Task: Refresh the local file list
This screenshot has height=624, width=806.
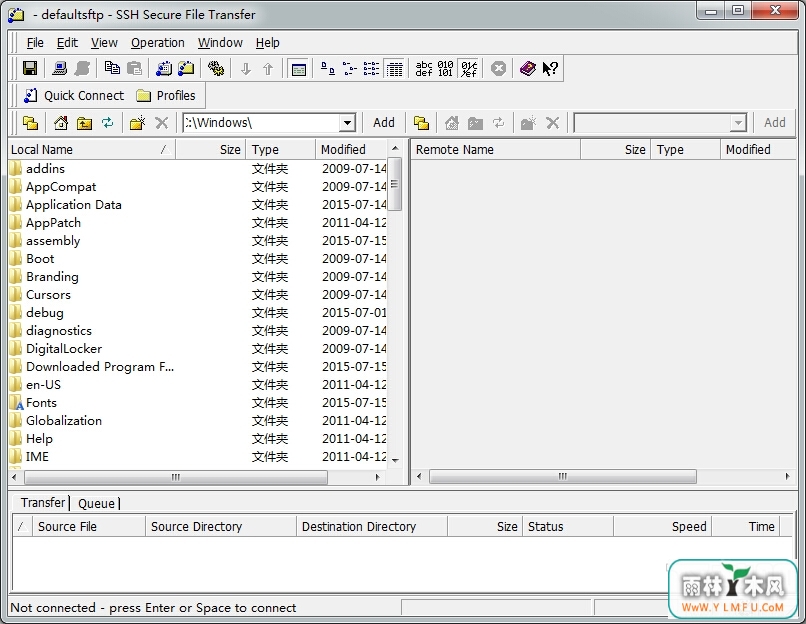Action: click(107, 123)
